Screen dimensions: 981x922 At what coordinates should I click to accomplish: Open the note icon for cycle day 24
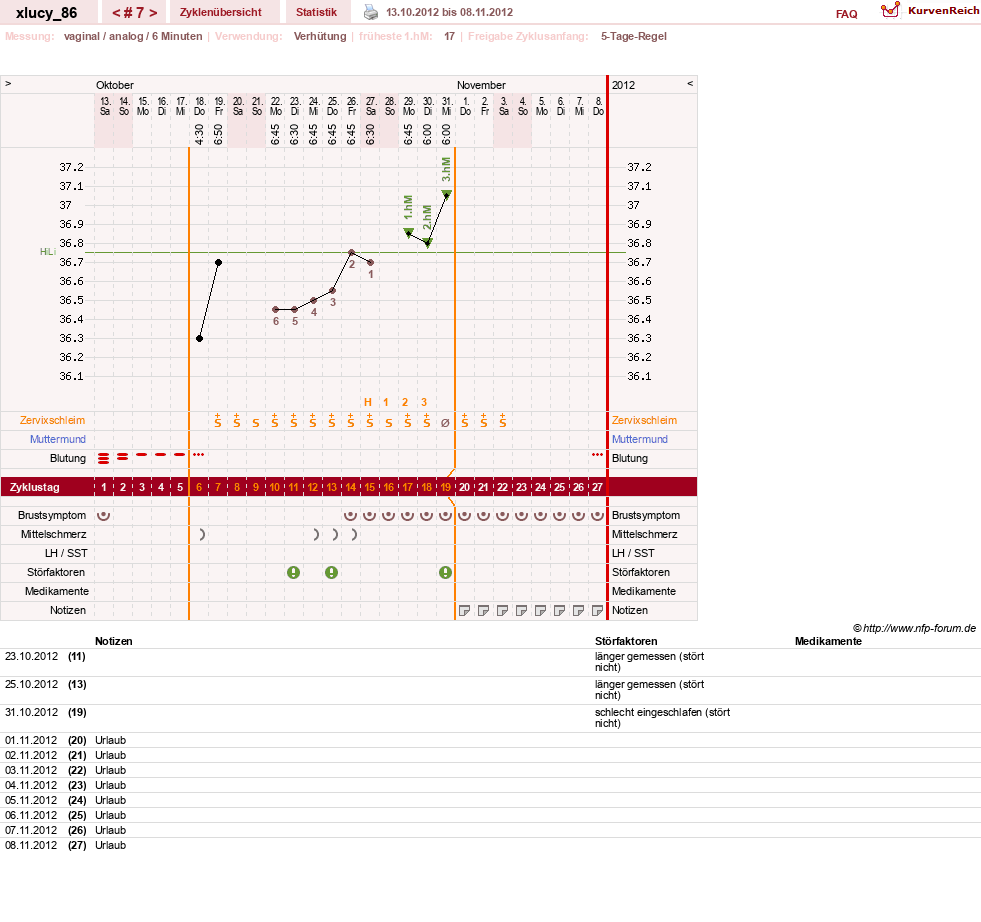click(x=541, y=610)
